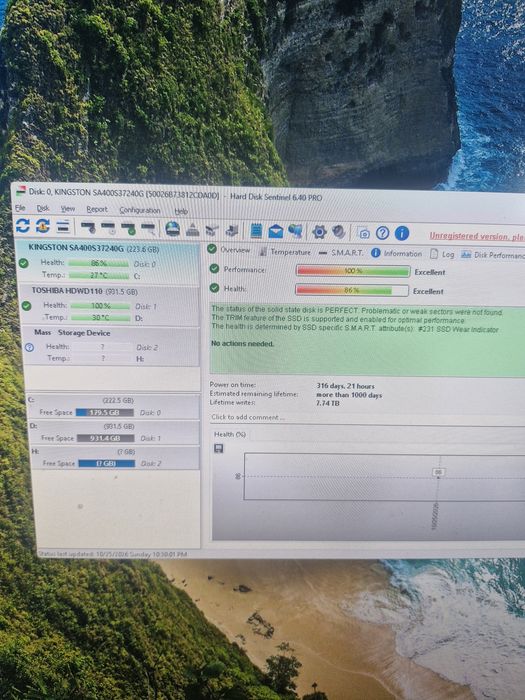
Task: Click the '316 days, 21 hours' value
Action: 345,386
